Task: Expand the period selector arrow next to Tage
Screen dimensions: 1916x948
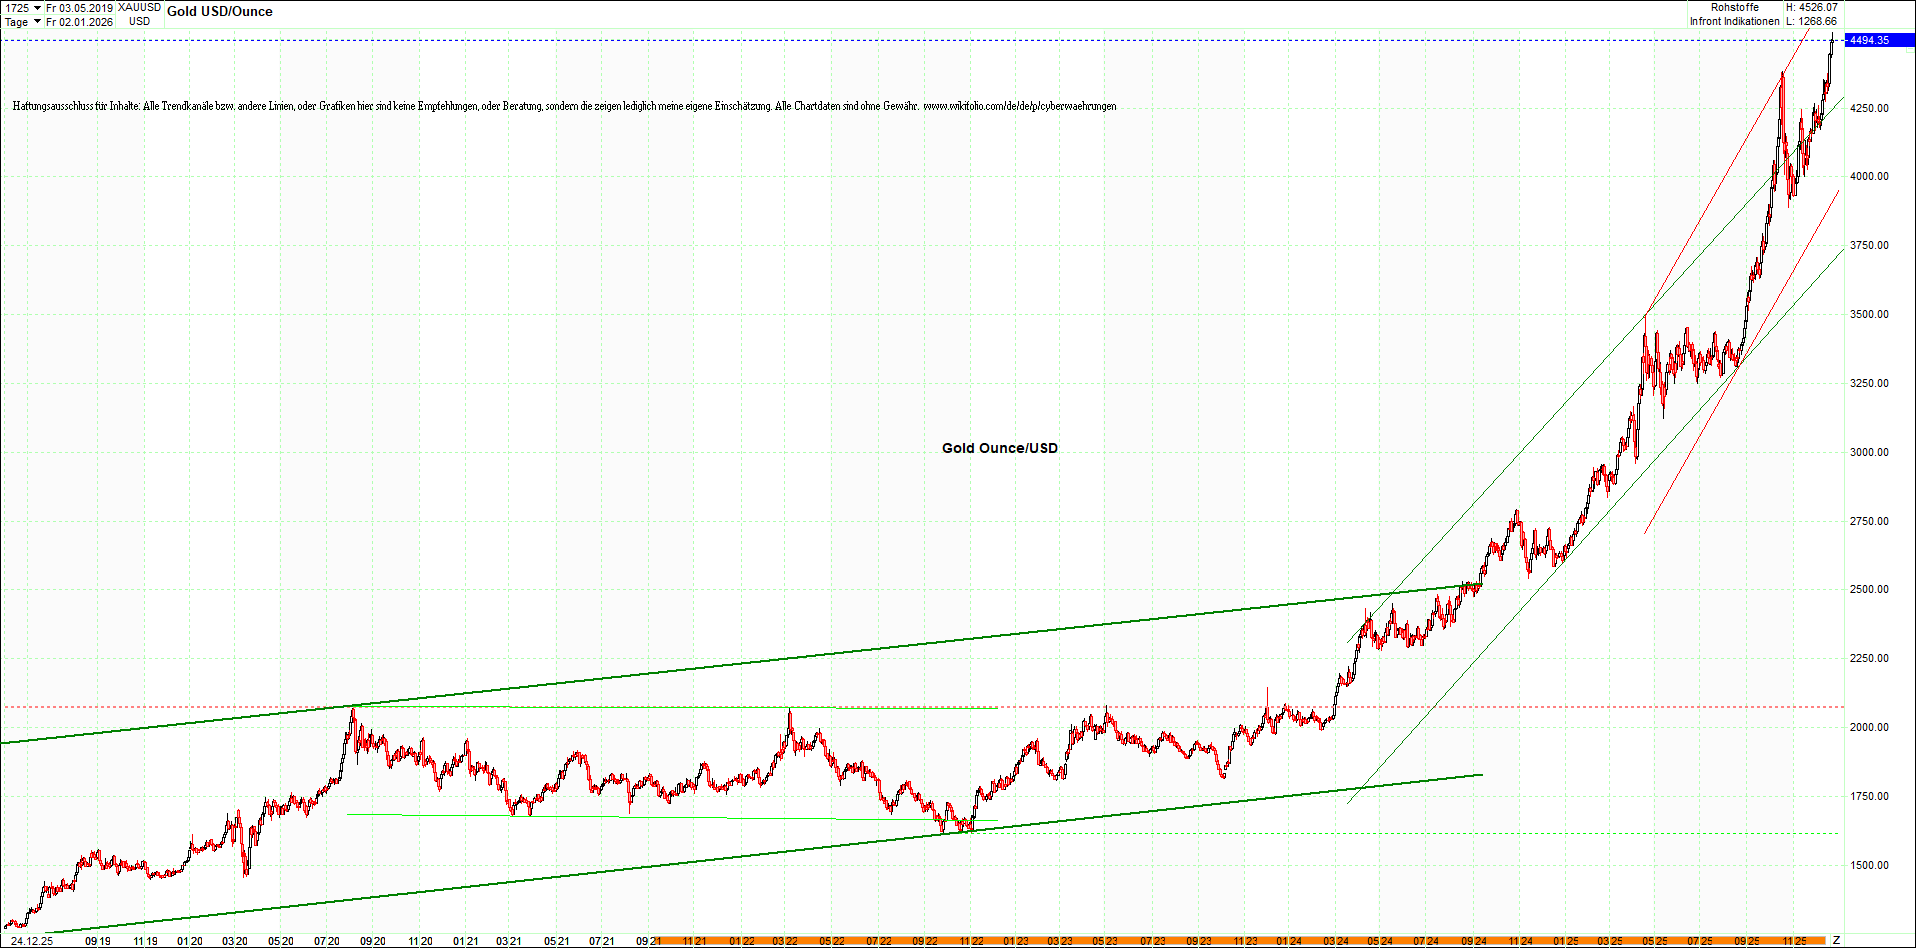Action: point(37,21)
